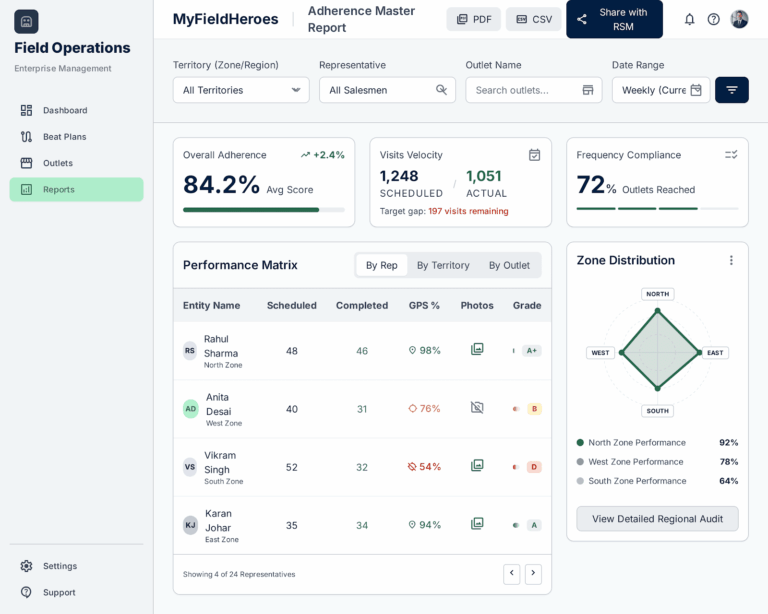
Task: Click View Detailed Regional Audit
Action: coord(657,519)
